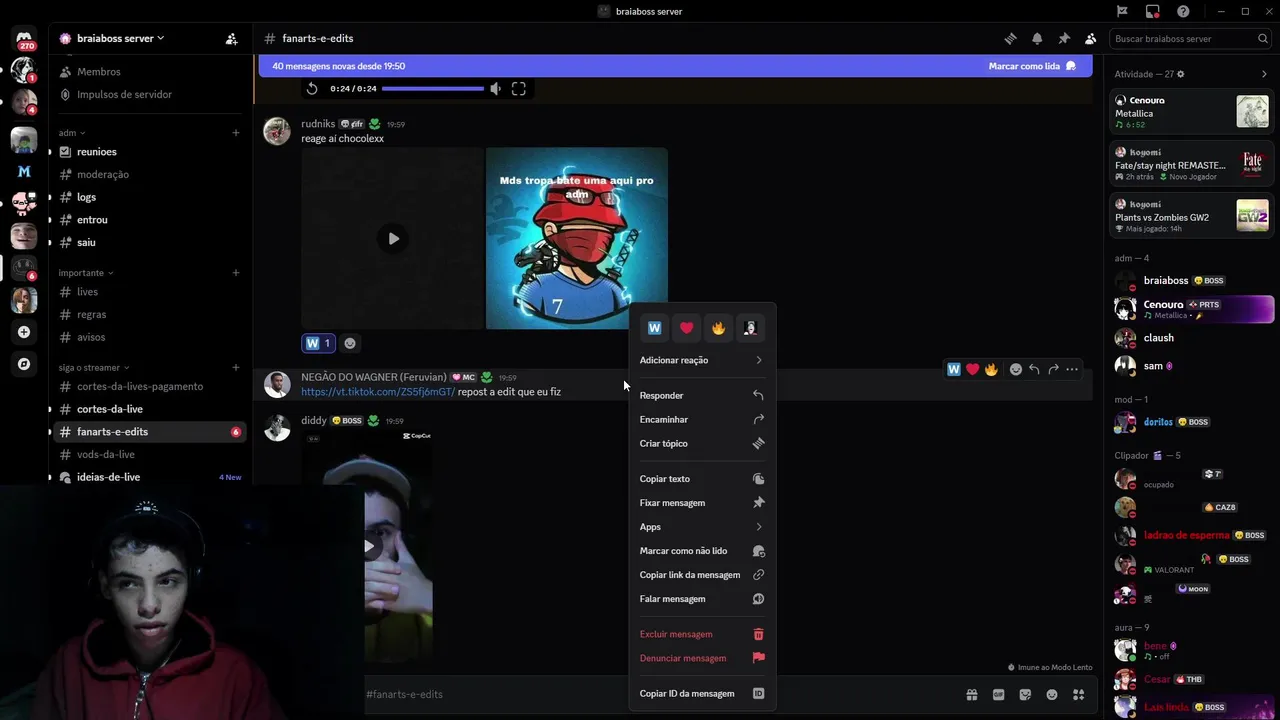
Task: Open the vods-da-live channel
Action: click(150, 454)
